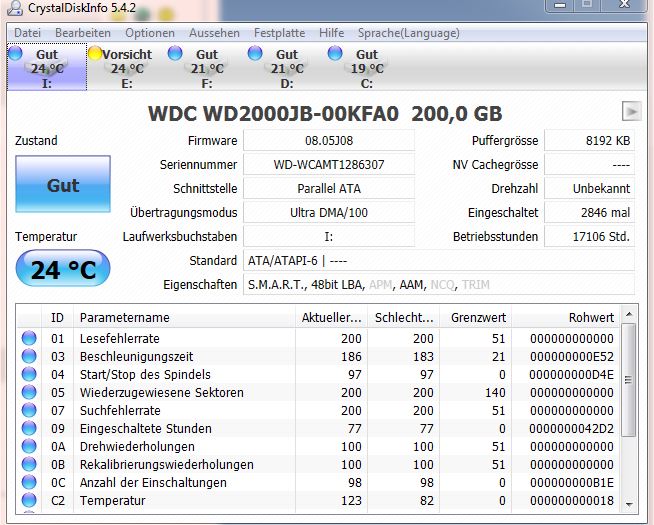This screenshot has height=525, width=654.
Task: Sort by the Parametername column header
Action: [x=184, y=317]
